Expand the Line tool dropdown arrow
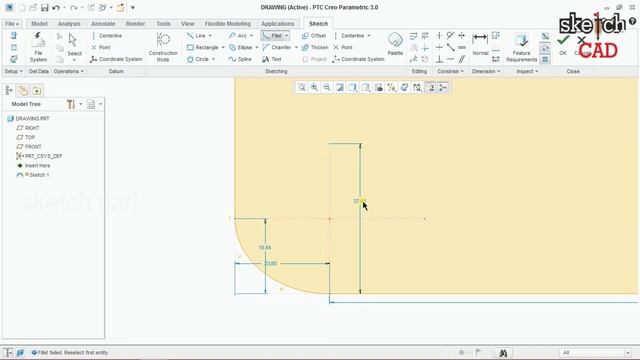This screenshot has height=360, width=640. (x=210, y=36)
